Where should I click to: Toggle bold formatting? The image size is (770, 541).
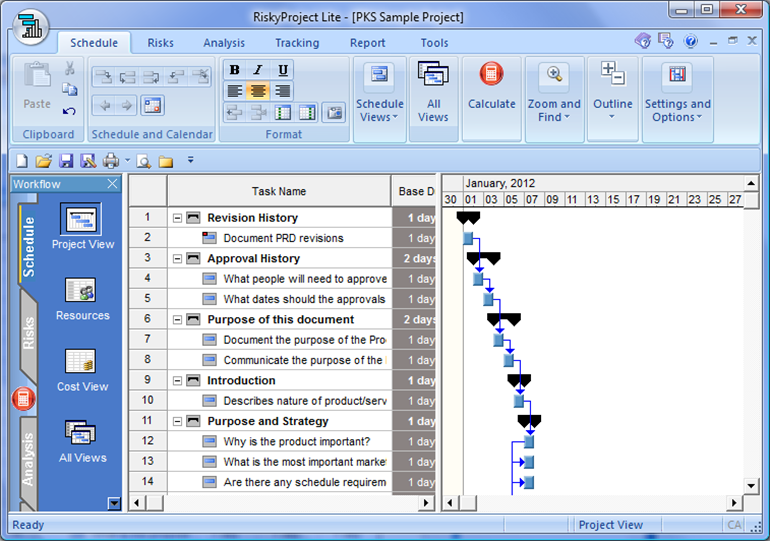[234, 70]
